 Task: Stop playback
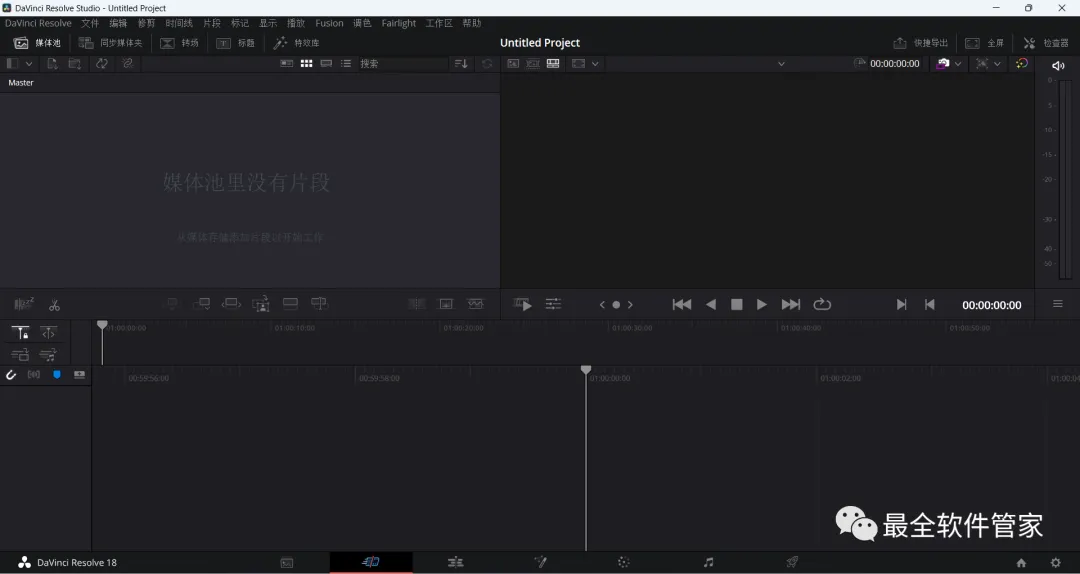tap(736, 305)
